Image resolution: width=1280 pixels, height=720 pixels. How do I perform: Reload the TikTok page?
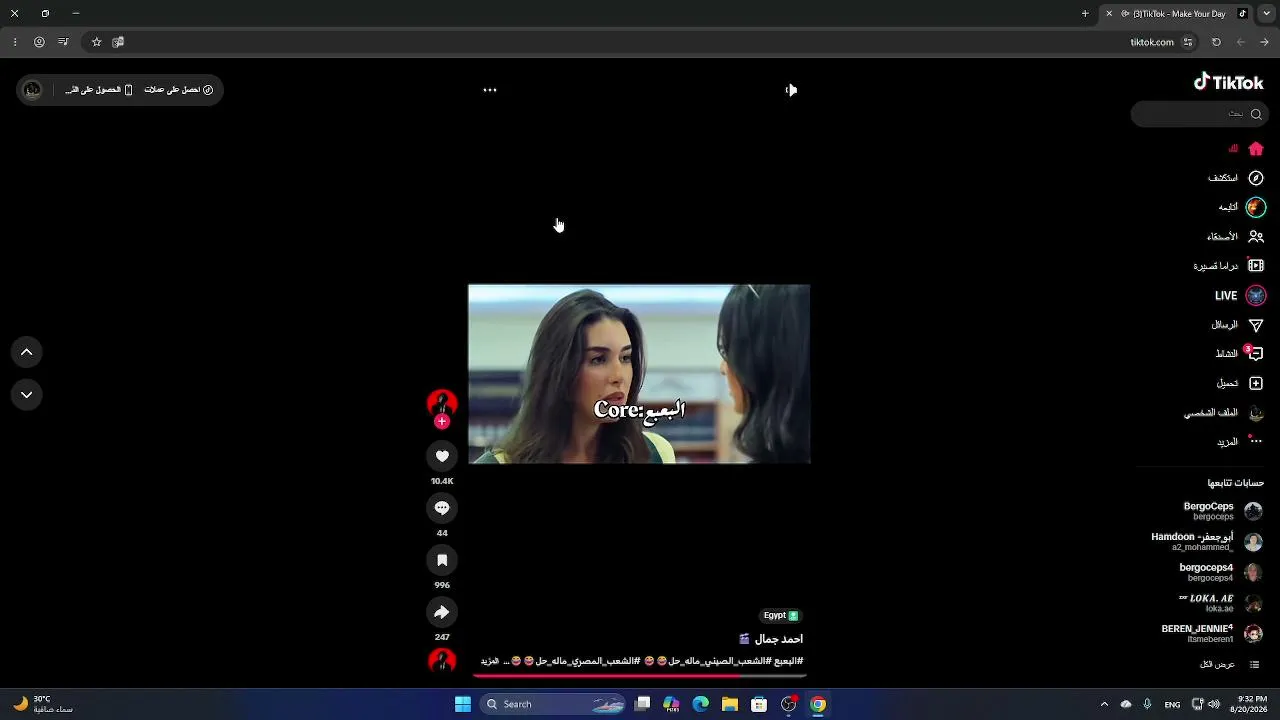[x=1216, y=42]
